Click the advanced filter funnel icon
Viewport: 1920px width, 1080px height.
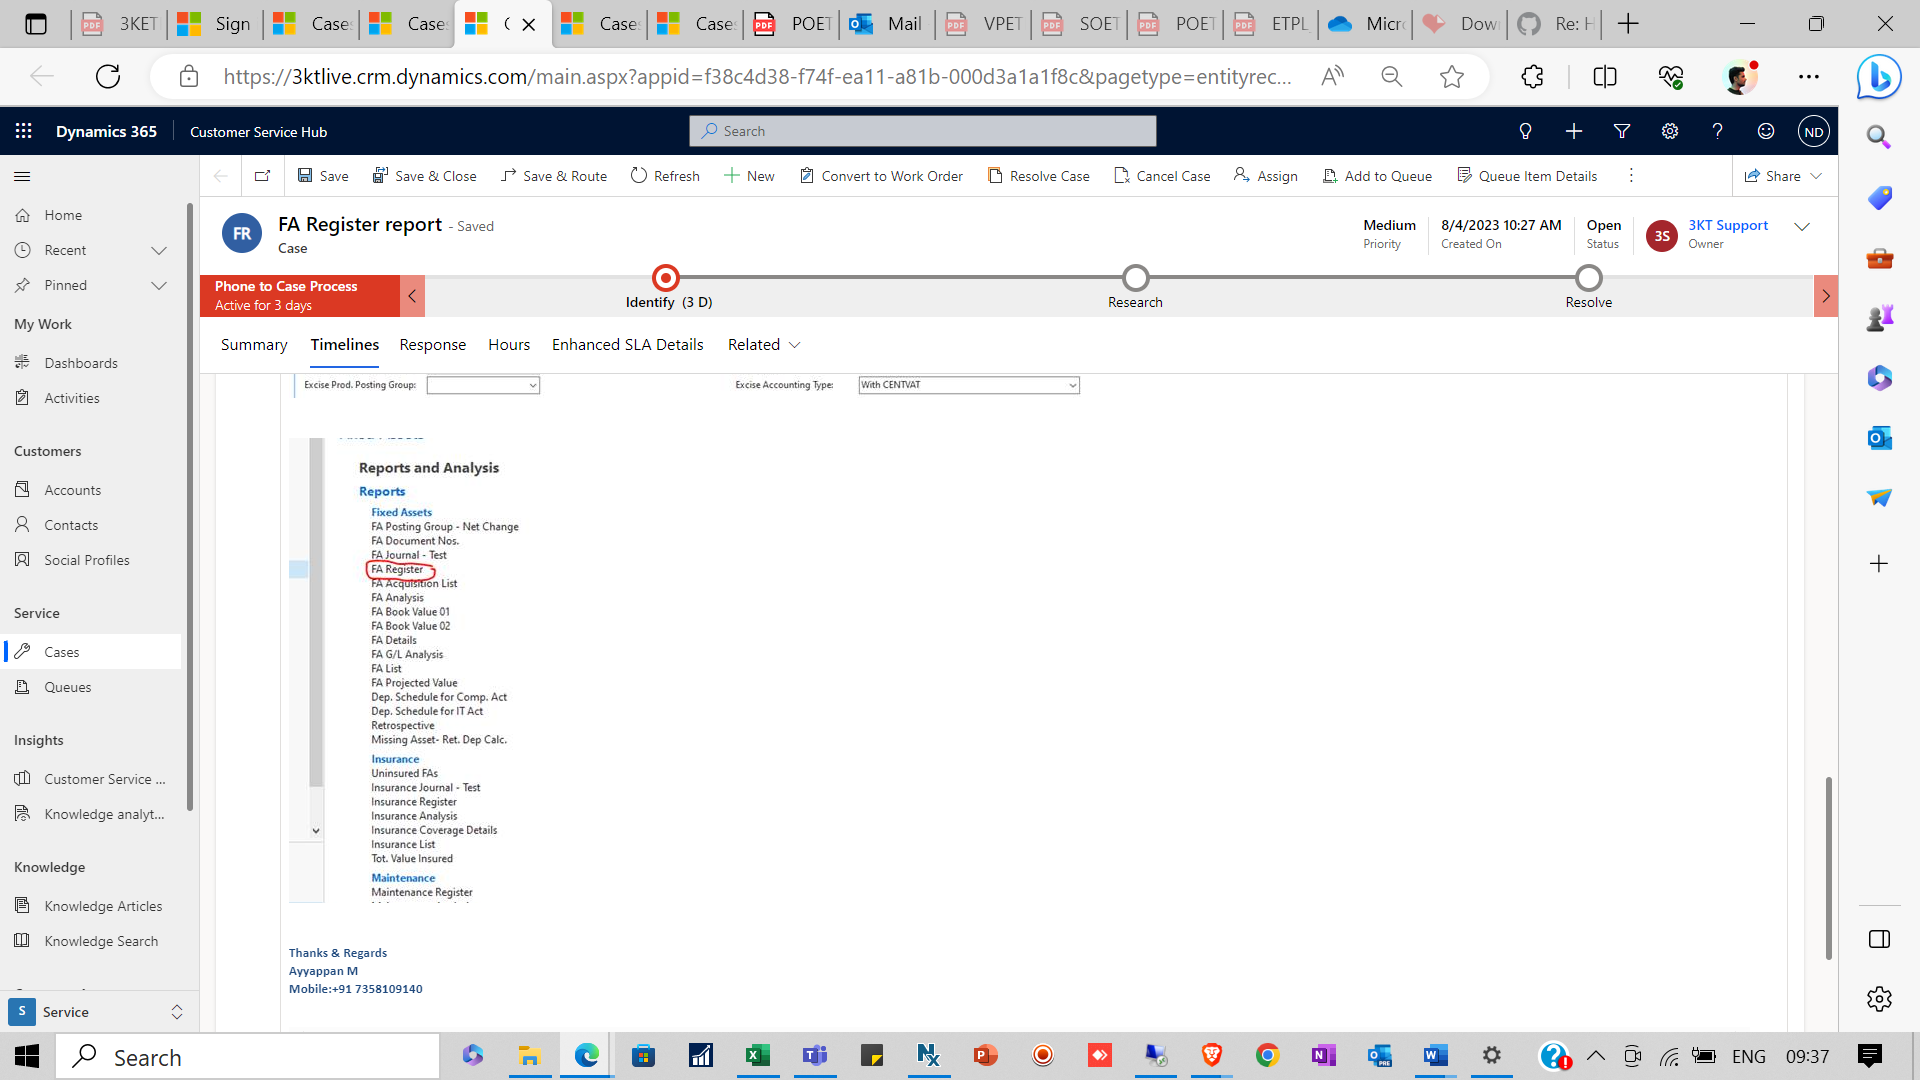coord(1621,131)
